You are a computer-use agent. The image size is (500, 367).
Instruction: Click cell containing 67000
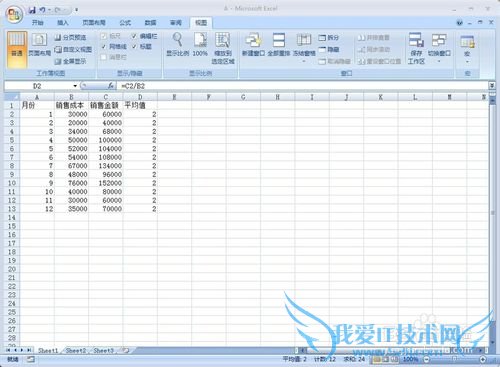pos(71,166)
